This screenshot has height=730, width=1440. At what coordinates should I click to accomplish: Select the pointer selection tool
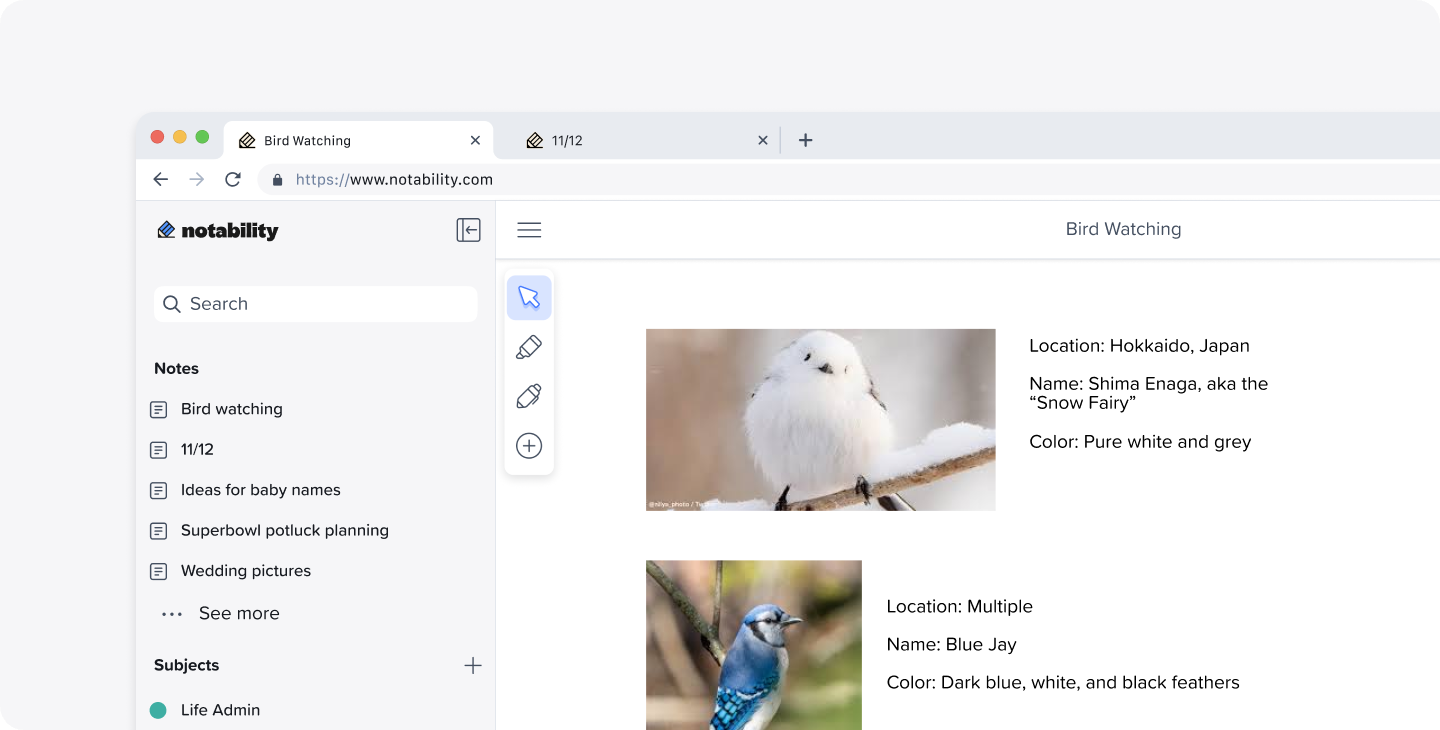pos(529,298)
